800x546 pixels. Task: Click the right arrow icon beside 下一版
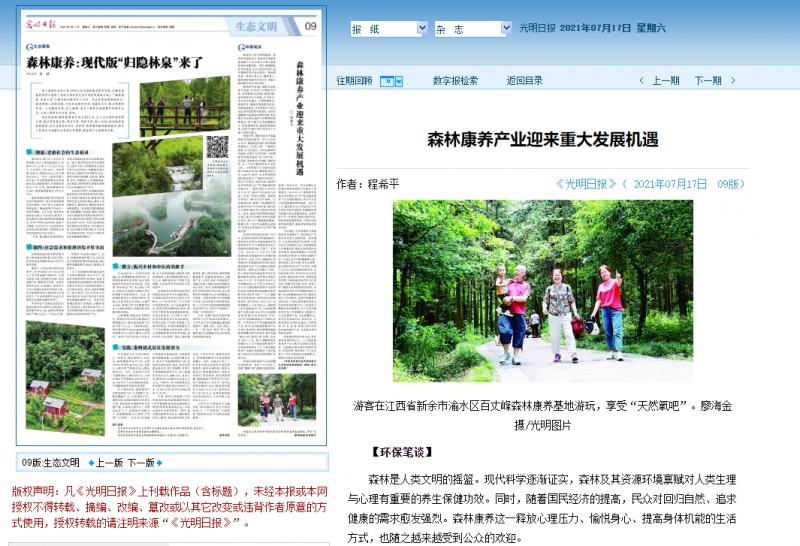(x=161, y=463)
